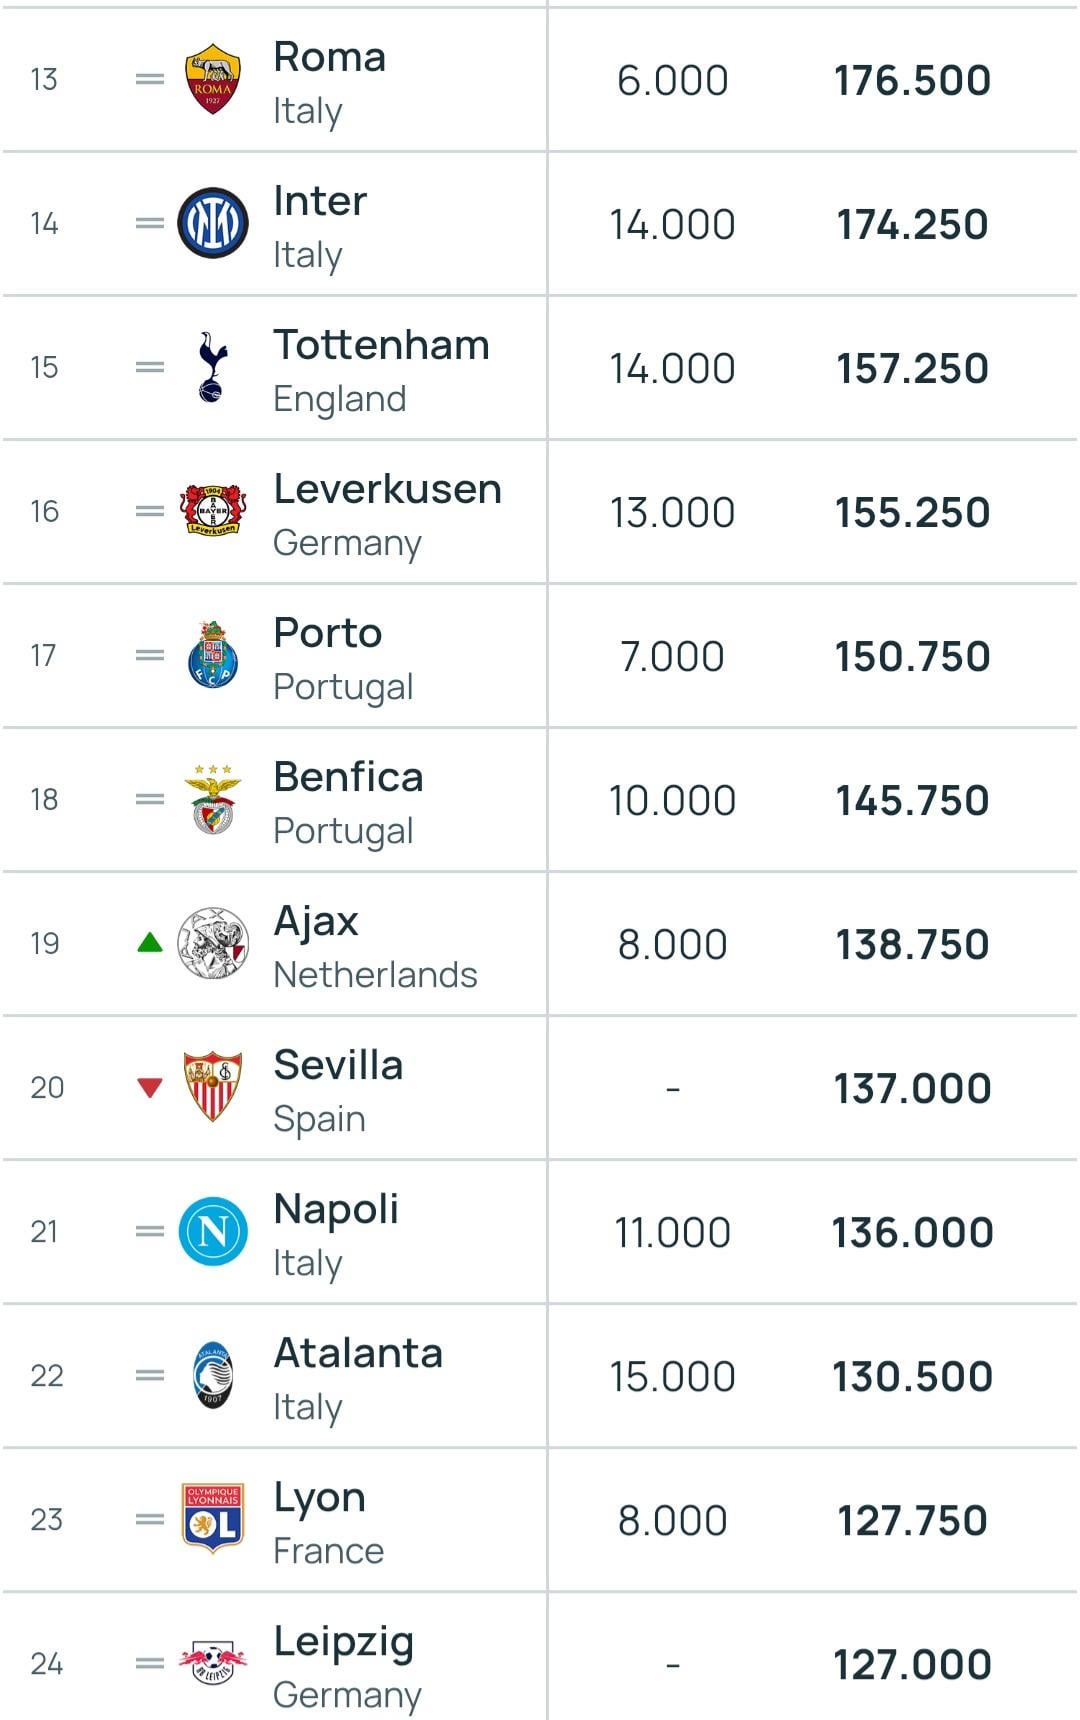This screenshot has height=1720, width=1080.
Task: Tap the Leipzig red bulls logo
Action: (x=213, y=1663)
